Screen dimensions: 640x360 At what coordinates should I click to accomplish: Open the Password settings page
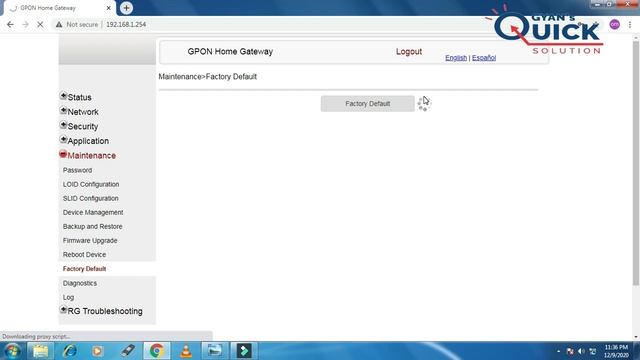pyautogui.click(x=77, y=170)
